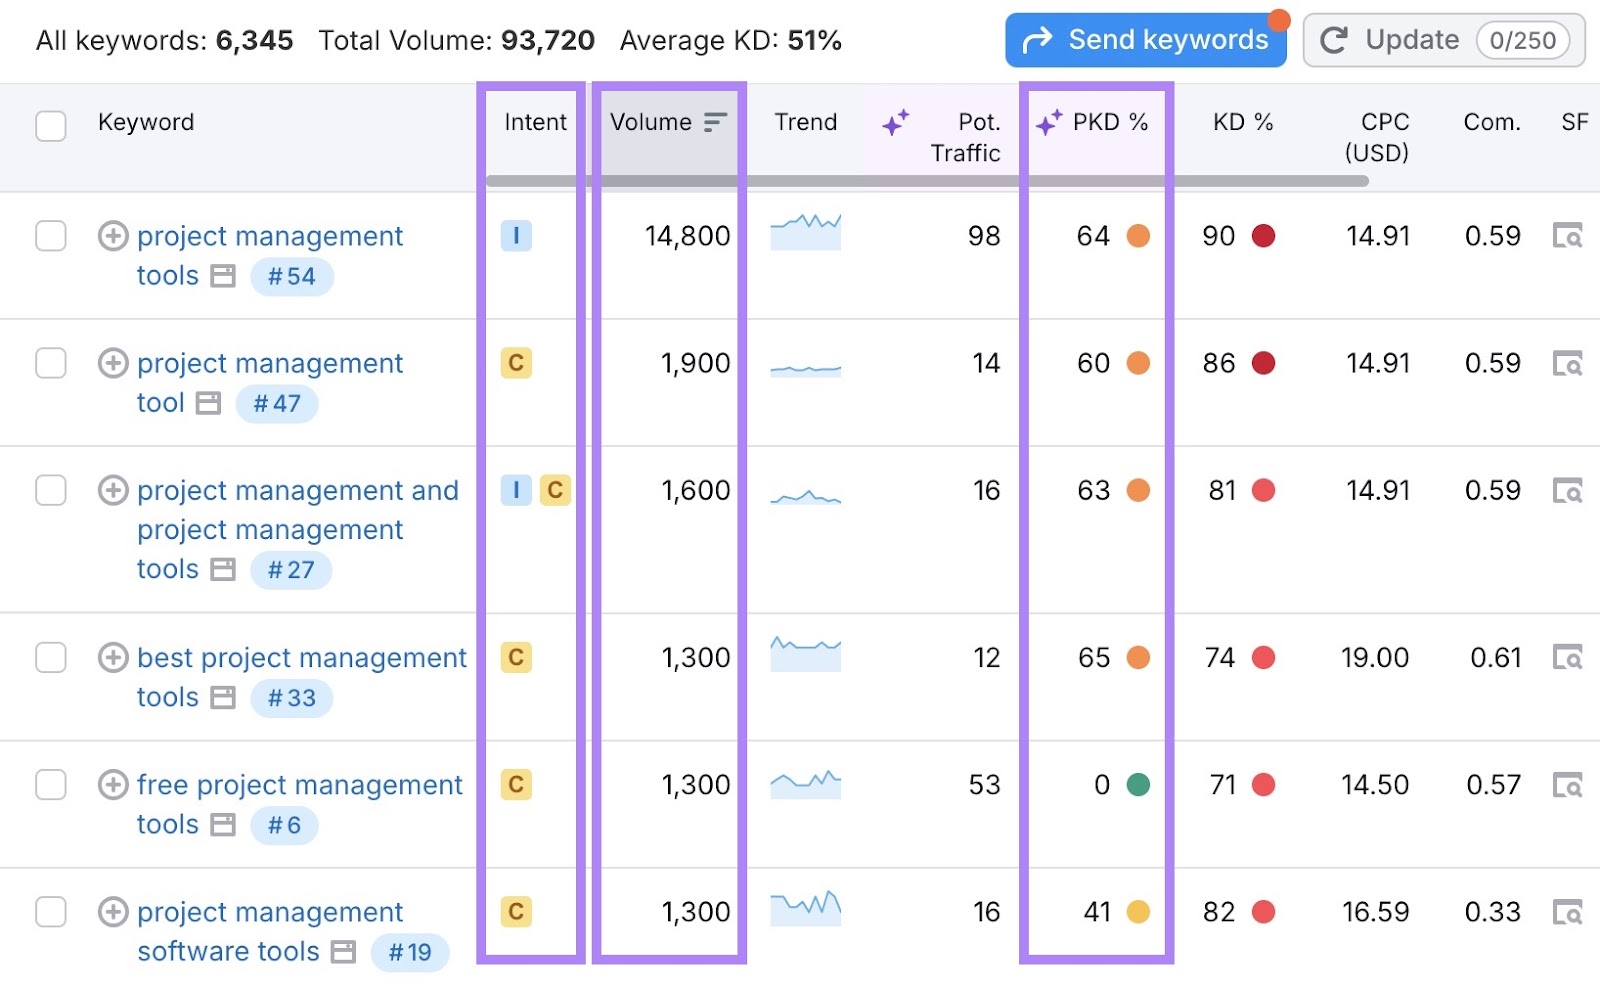
Task: Click the AI sparkle icon beside PKD %
Action: tap(1048, 122)
